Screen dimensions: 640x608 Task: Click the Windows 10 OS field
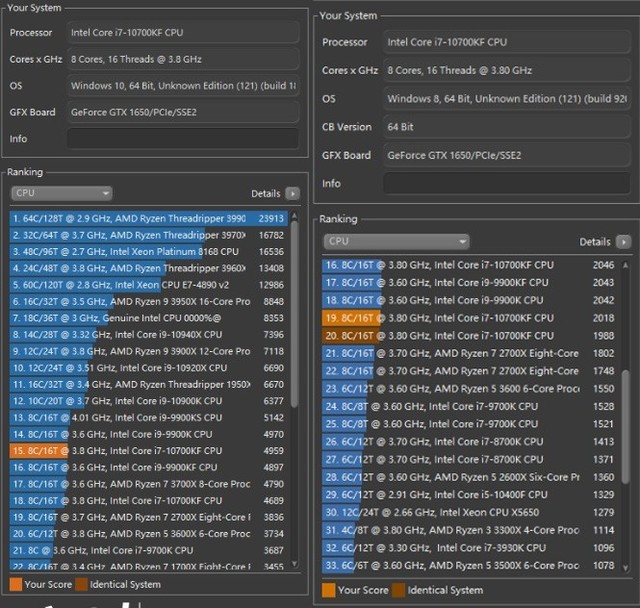pyautogui.click(x=183, y=86)
